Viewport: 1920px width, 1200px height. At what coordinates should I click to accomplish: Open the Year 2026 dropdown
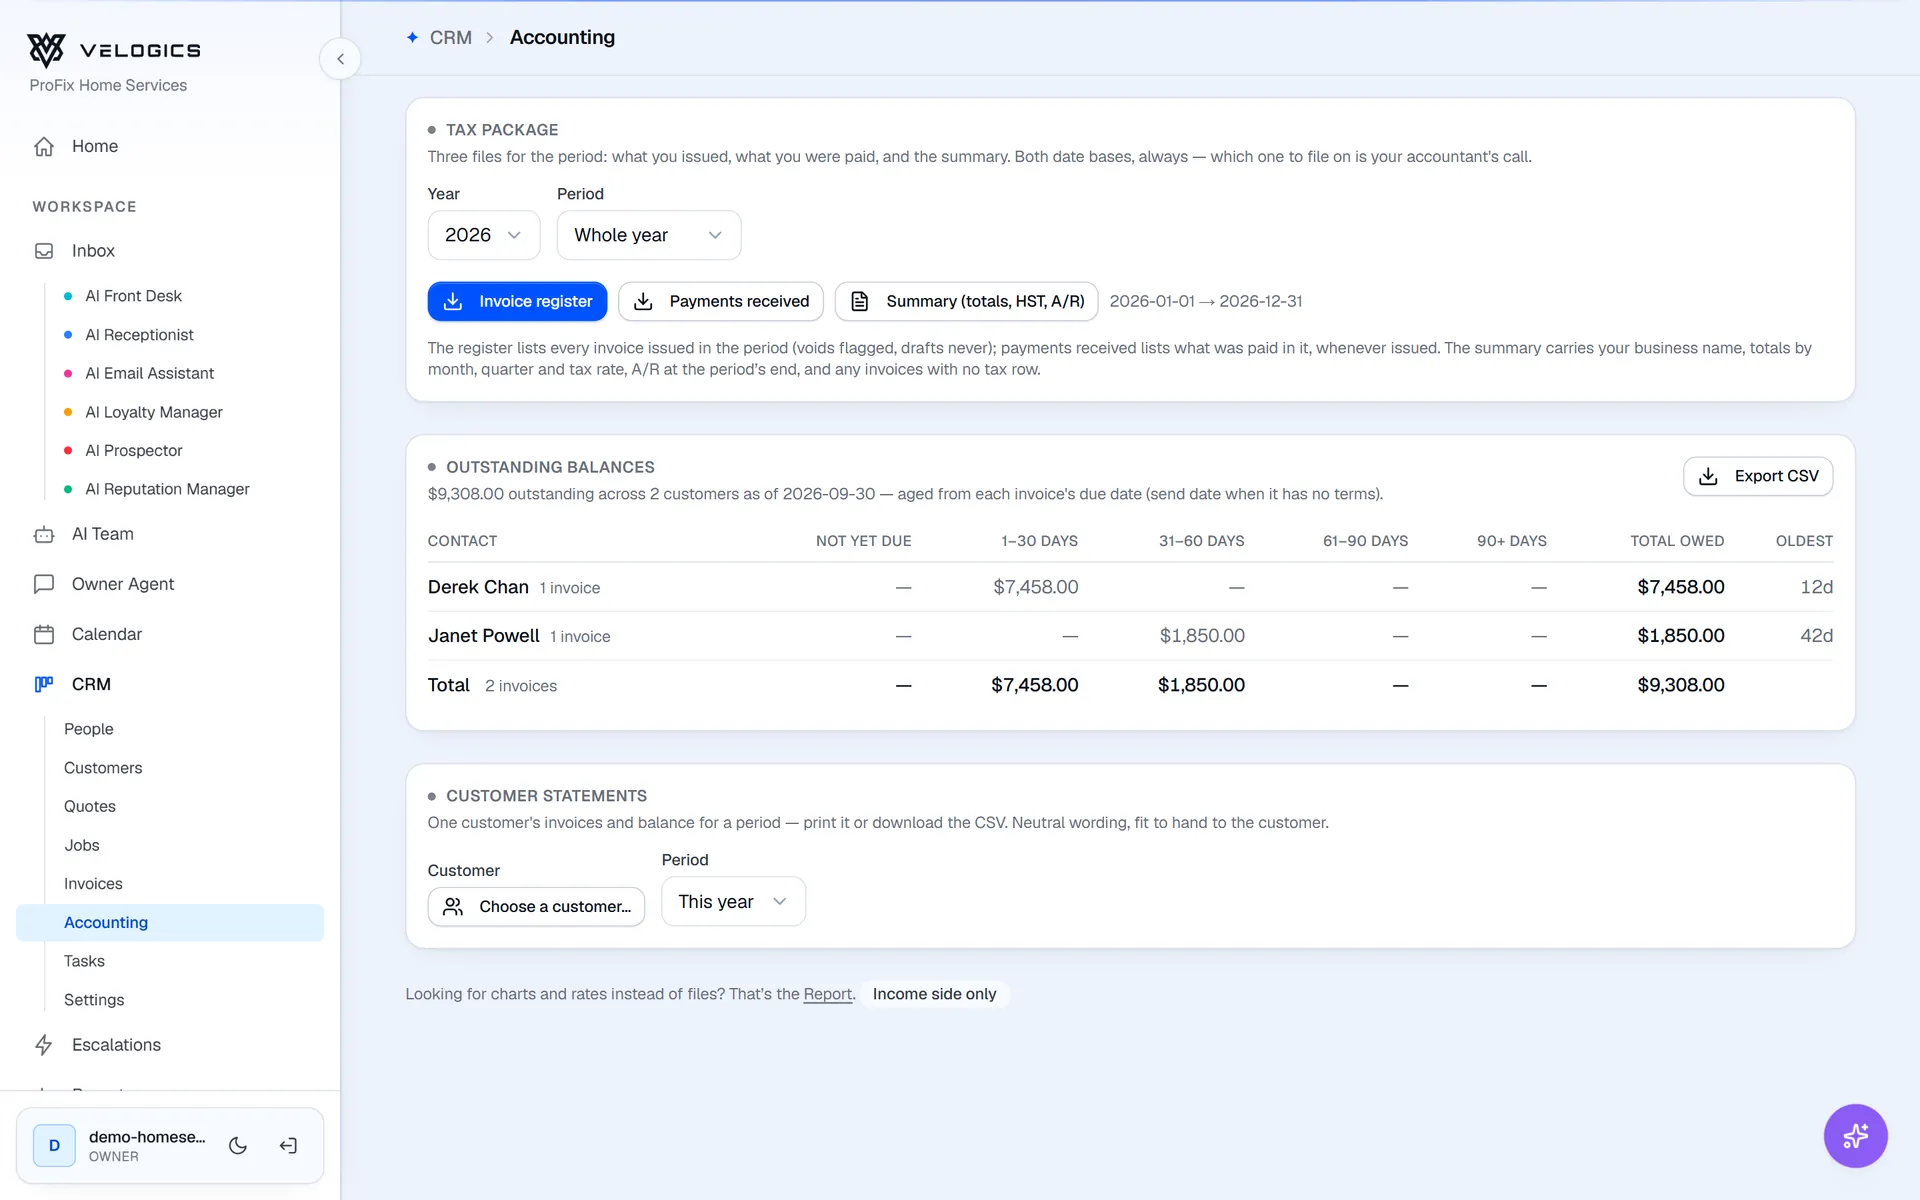pyautogui.click(x=484, y=235)
